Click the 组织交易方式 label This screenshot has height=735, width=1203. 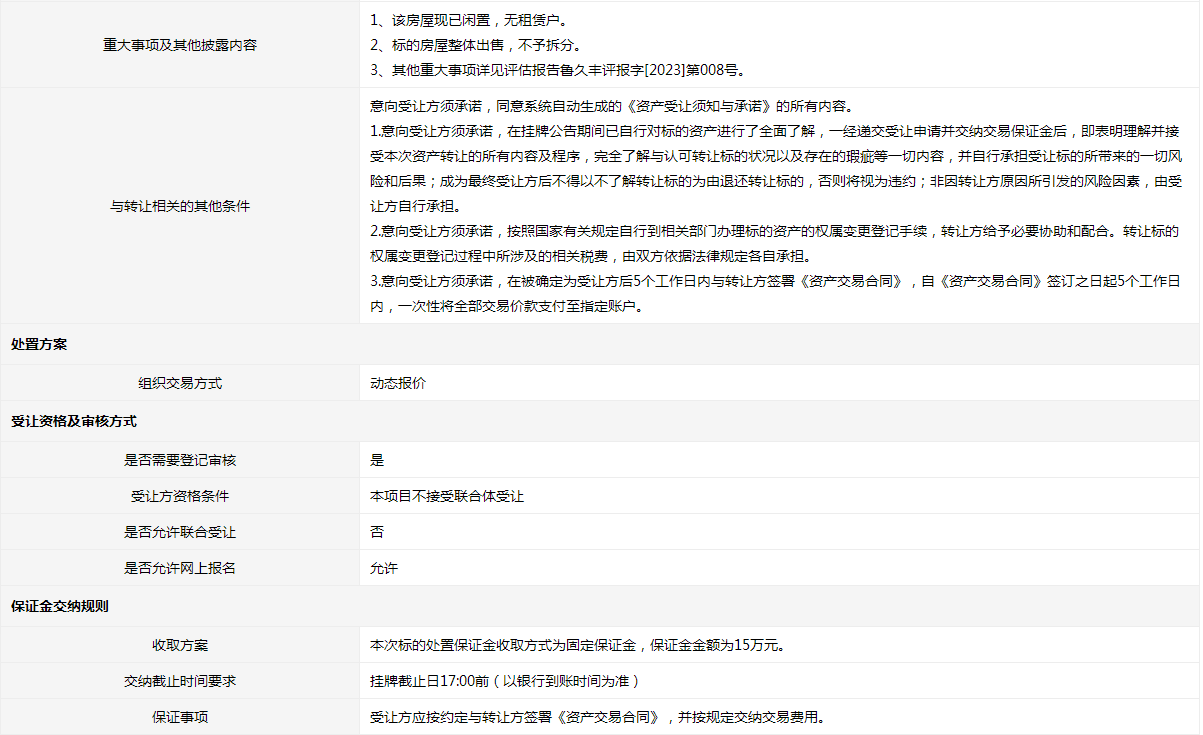180,383
